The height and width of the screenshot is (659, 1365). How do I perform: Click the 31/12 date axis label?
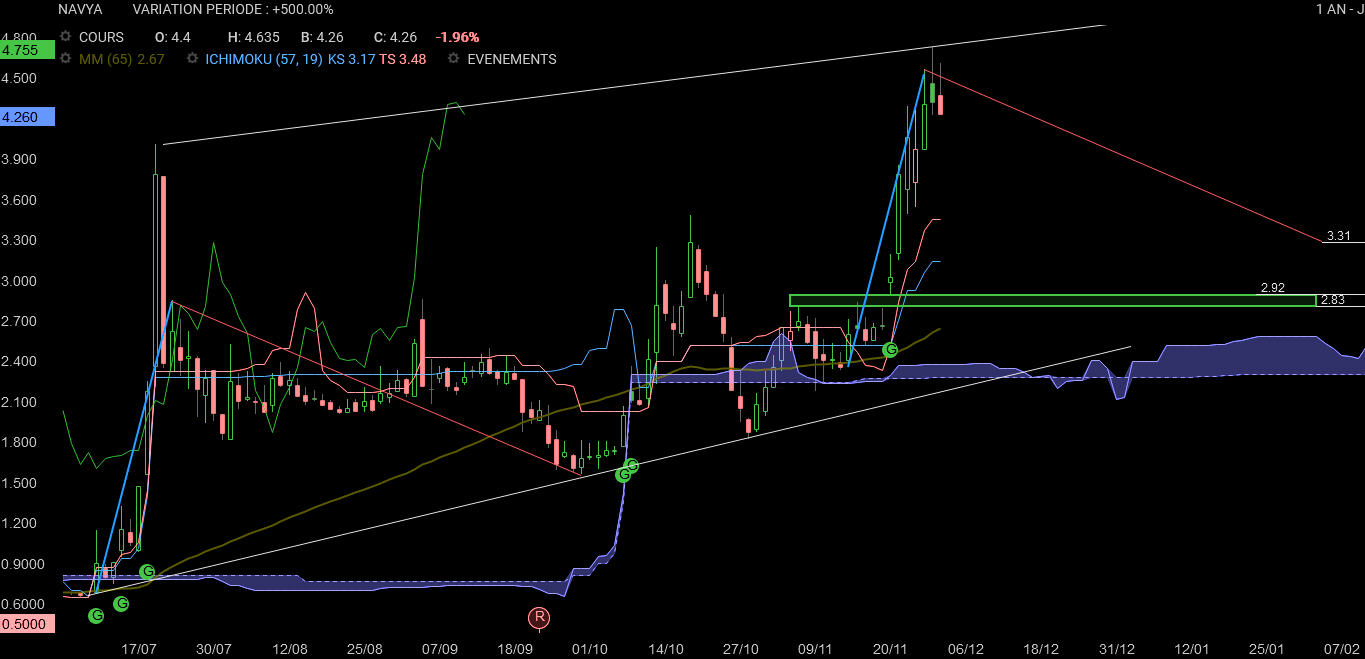(1116, 649)
